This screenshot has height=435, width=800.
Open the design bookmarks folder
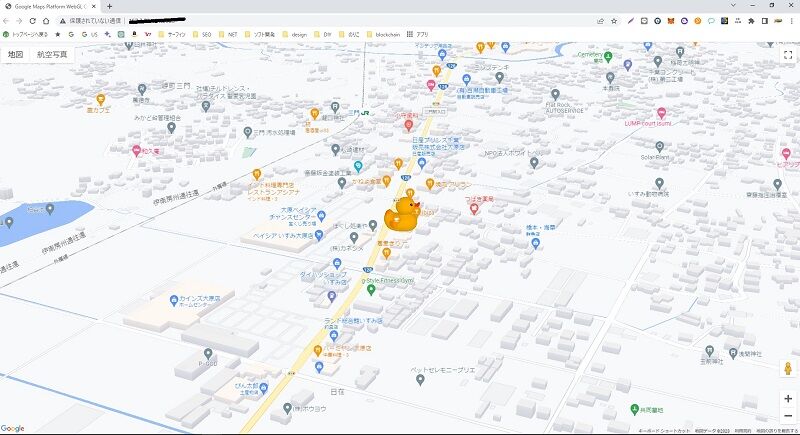click(294, 35)
